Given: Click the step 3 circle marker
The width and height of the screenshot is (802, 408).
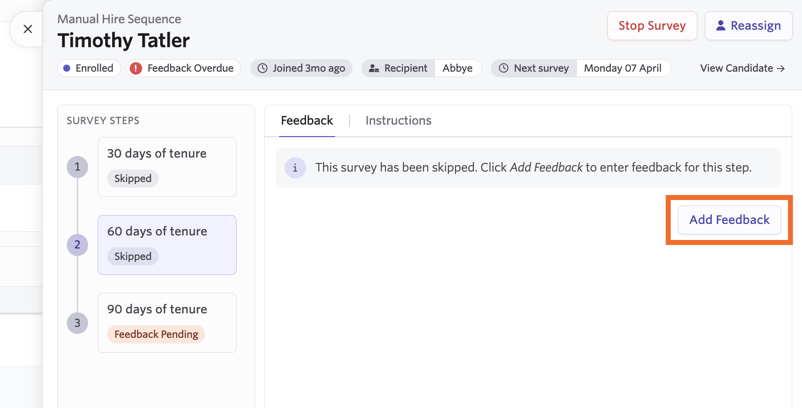Looking at the screenshot, I should (x=77, y=323).
